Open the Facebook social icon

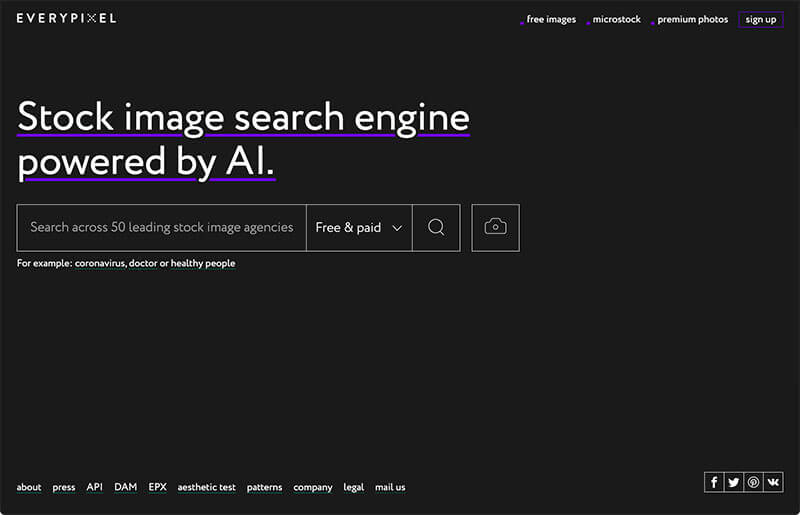click(714, 482)
